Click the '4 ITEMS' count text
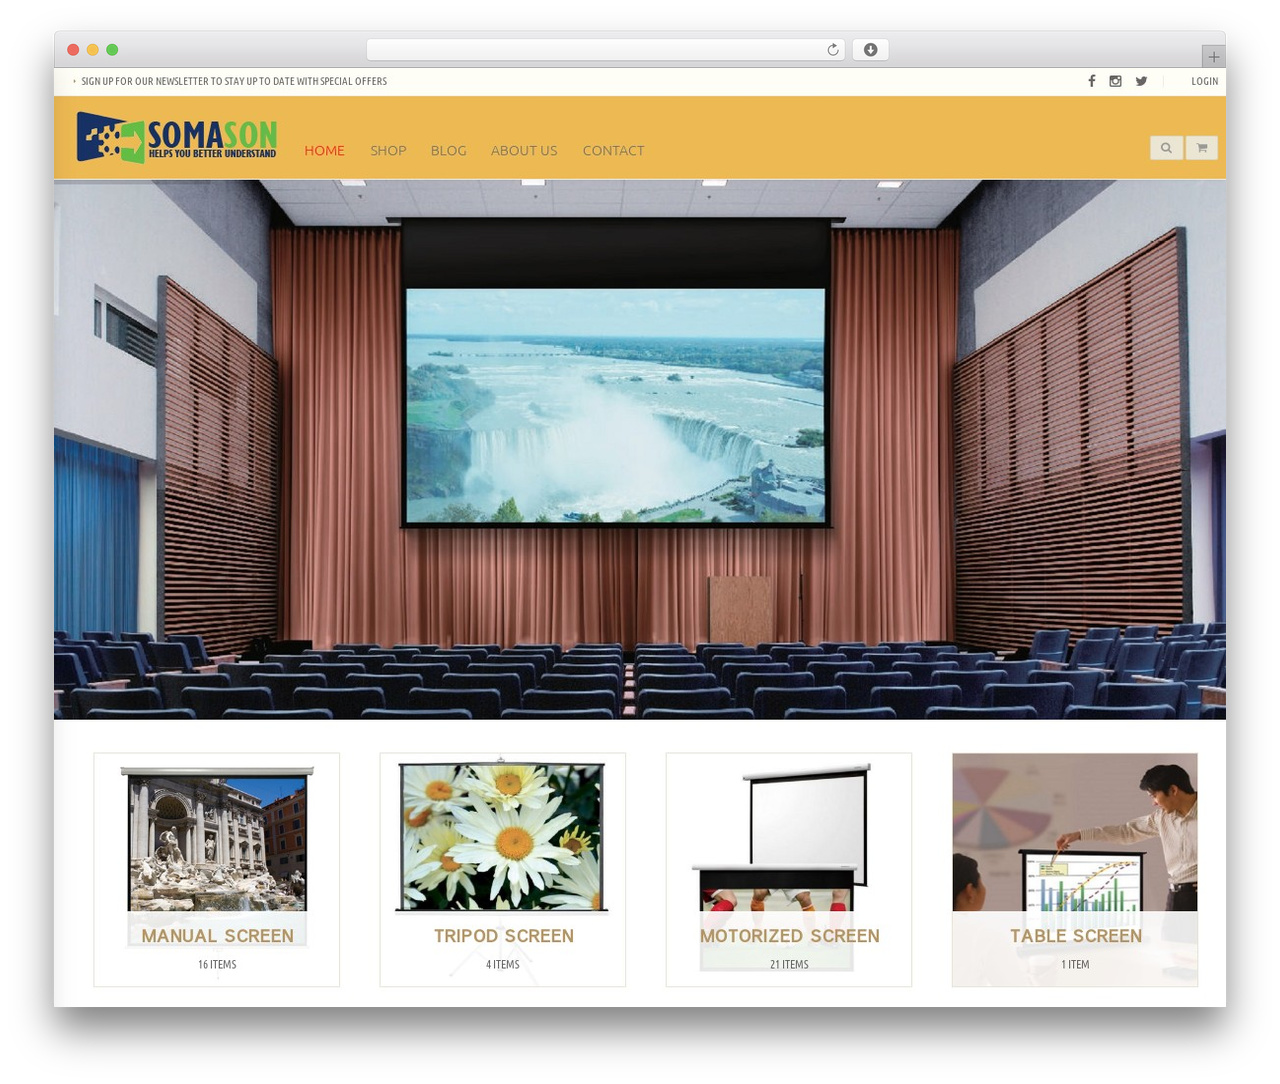 point(503,965)
